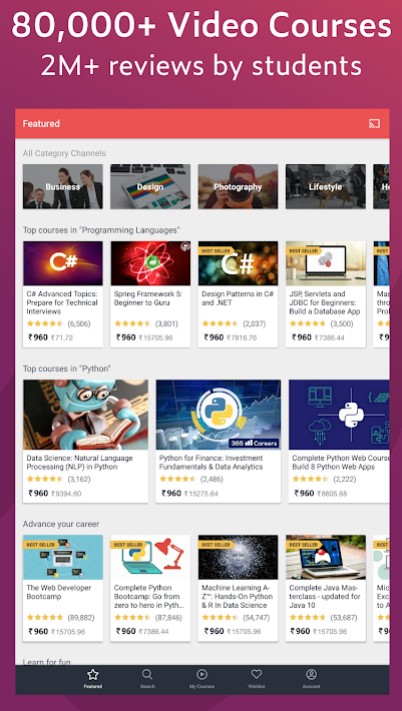Image resolution: width=402 pixels, height=711 pixels.
Task: Open My Courses play icon
Action: click(202, 674)
